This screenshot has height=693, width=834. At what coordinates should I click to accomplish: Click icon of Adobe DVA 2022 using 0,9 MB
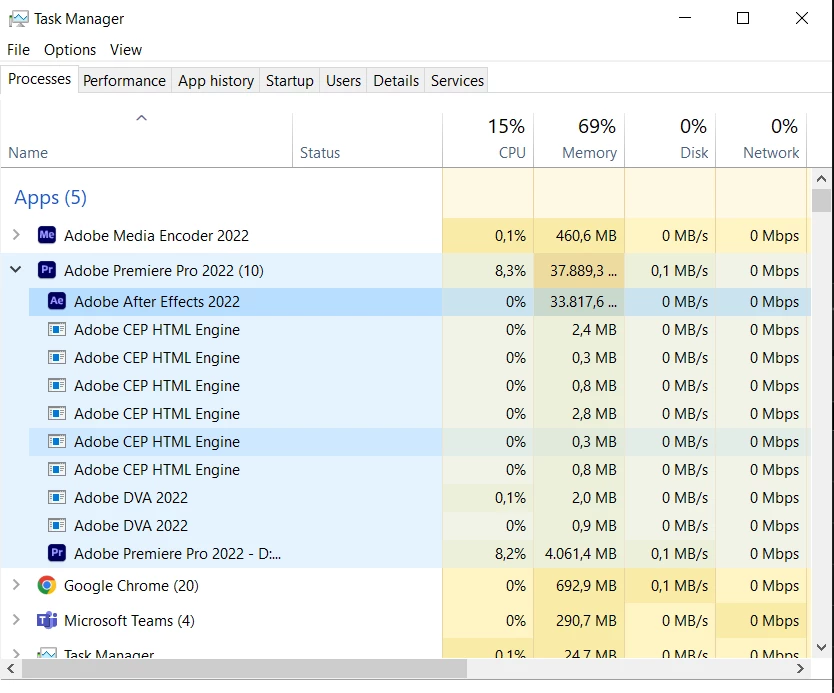pyautogui.click(x=57, y=525)
